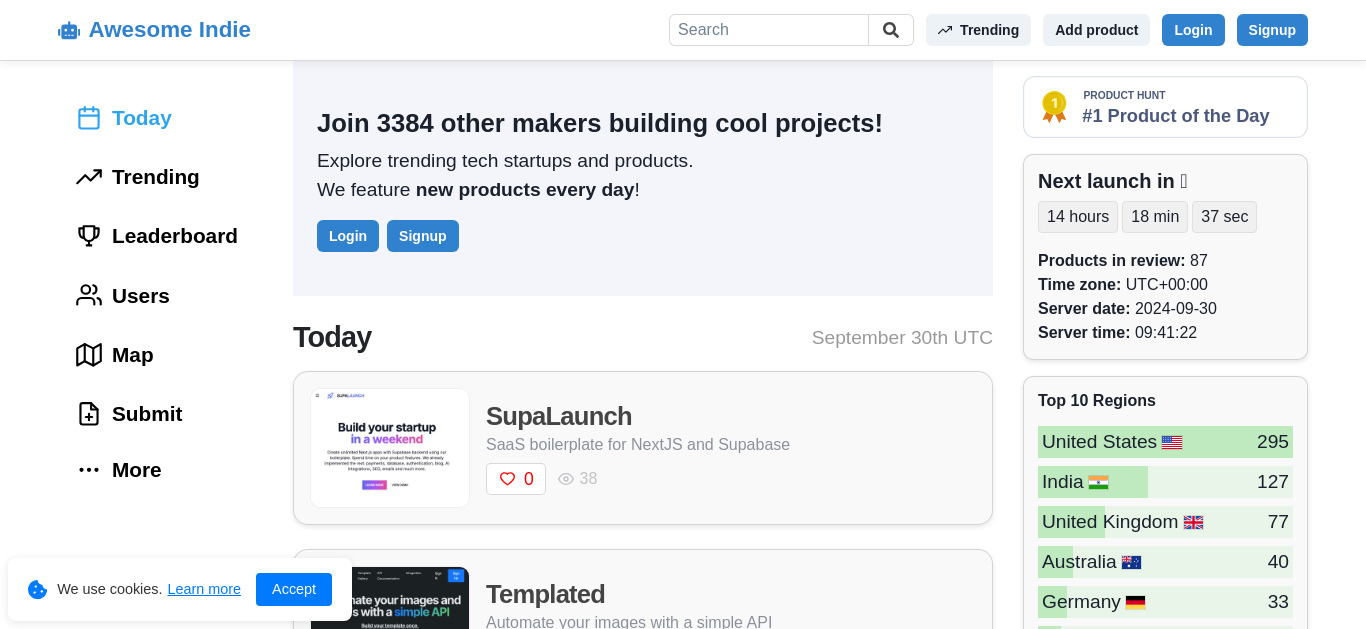Screen dimensions: 1366x629
Task: Click 'Server date: 2024-09-30' text
Action: click(1127, 308)
